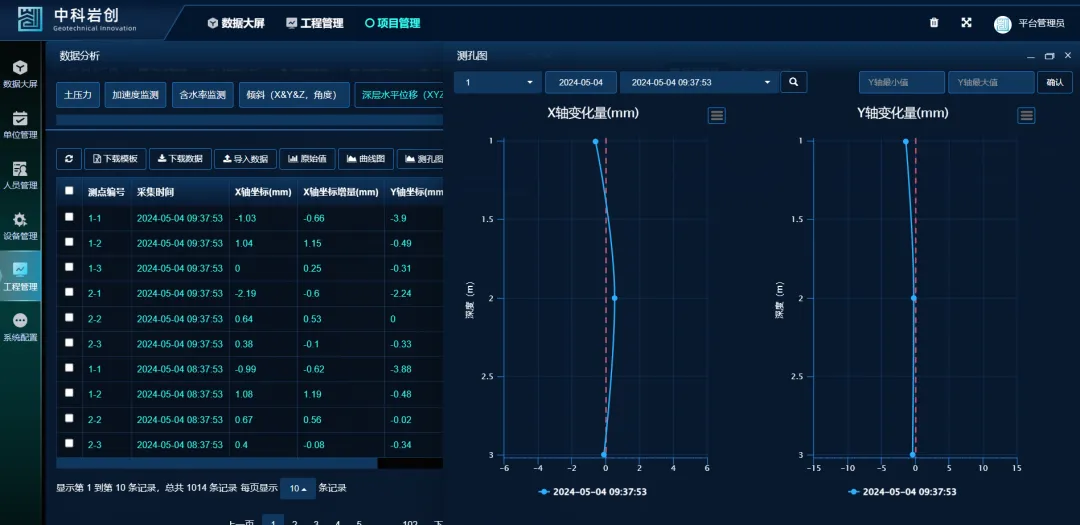This screenshot has height=525, width=1080.
Task: Click the Y轴最小值 input field
Action: coord(901,82)
